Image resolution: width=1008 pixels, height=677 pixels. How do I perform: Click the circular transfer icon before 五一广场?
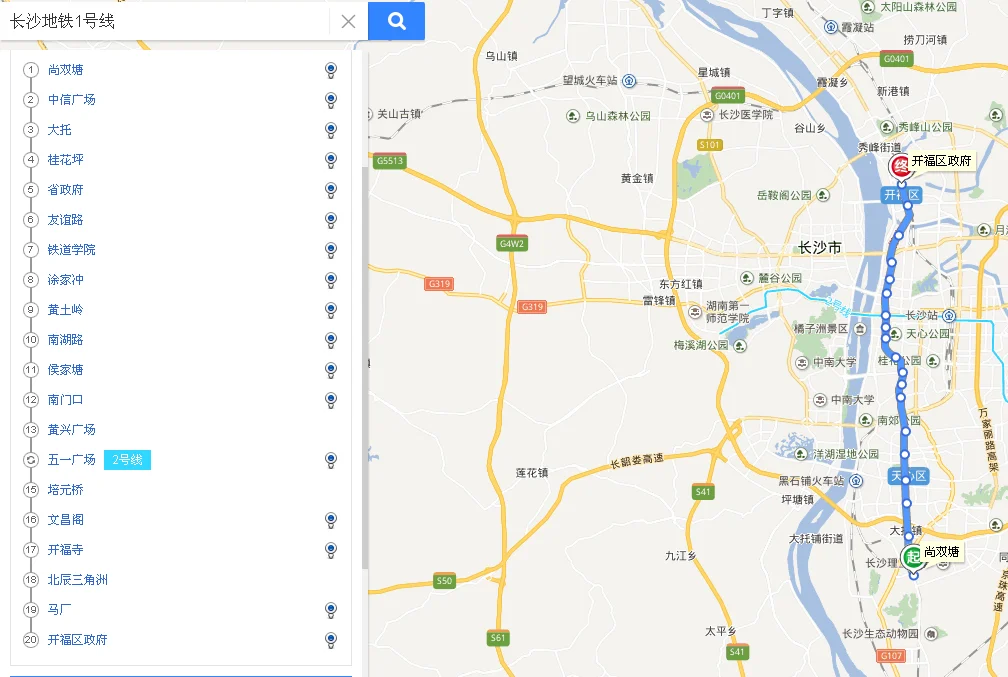click(x=31, y=460)
